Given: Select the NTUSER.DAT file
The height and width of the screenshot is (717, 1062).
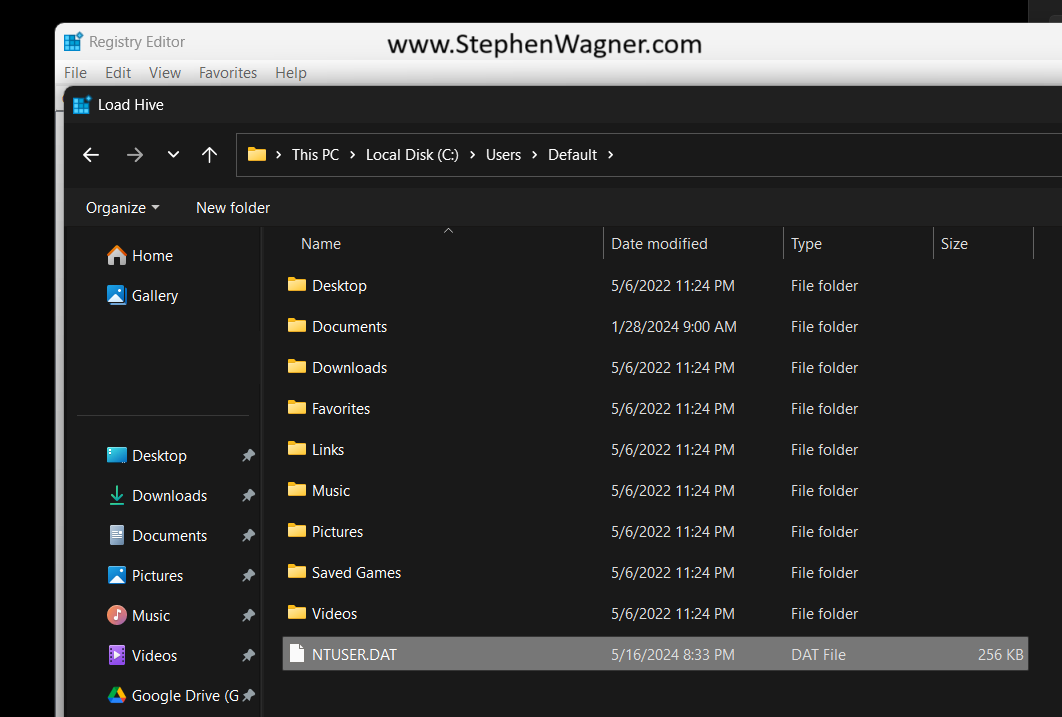Looking at the screenshot, I should (354, 655).
